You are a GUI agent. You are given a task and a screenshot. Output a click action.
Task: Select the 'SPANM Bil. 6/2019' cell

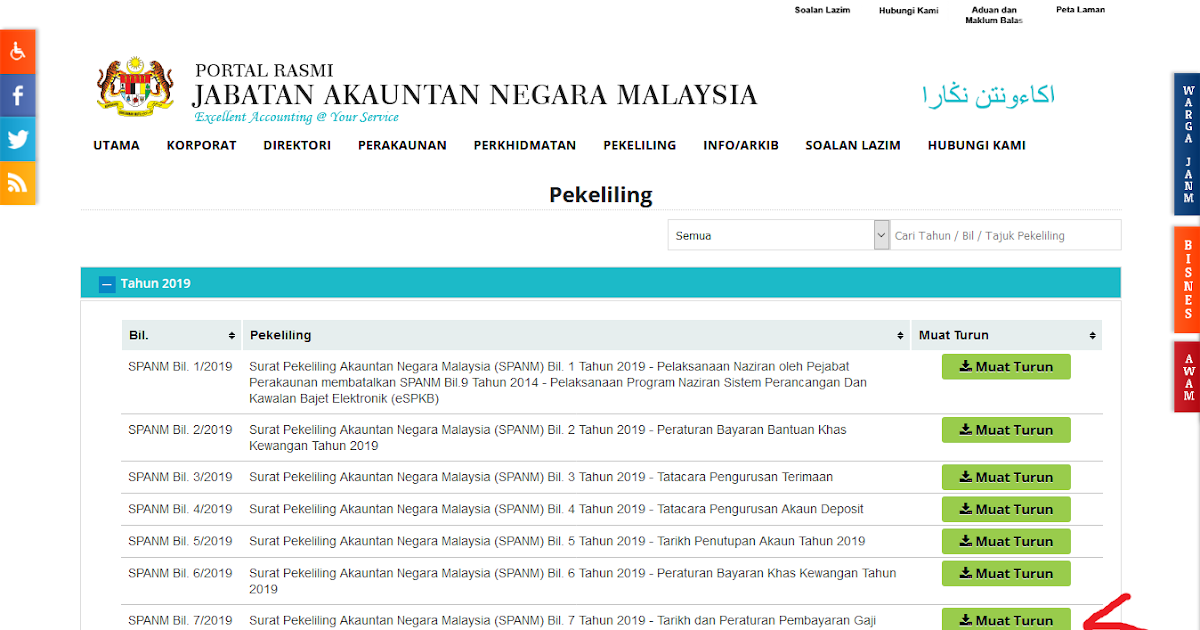pyautogui.click(x=180, y=573)
